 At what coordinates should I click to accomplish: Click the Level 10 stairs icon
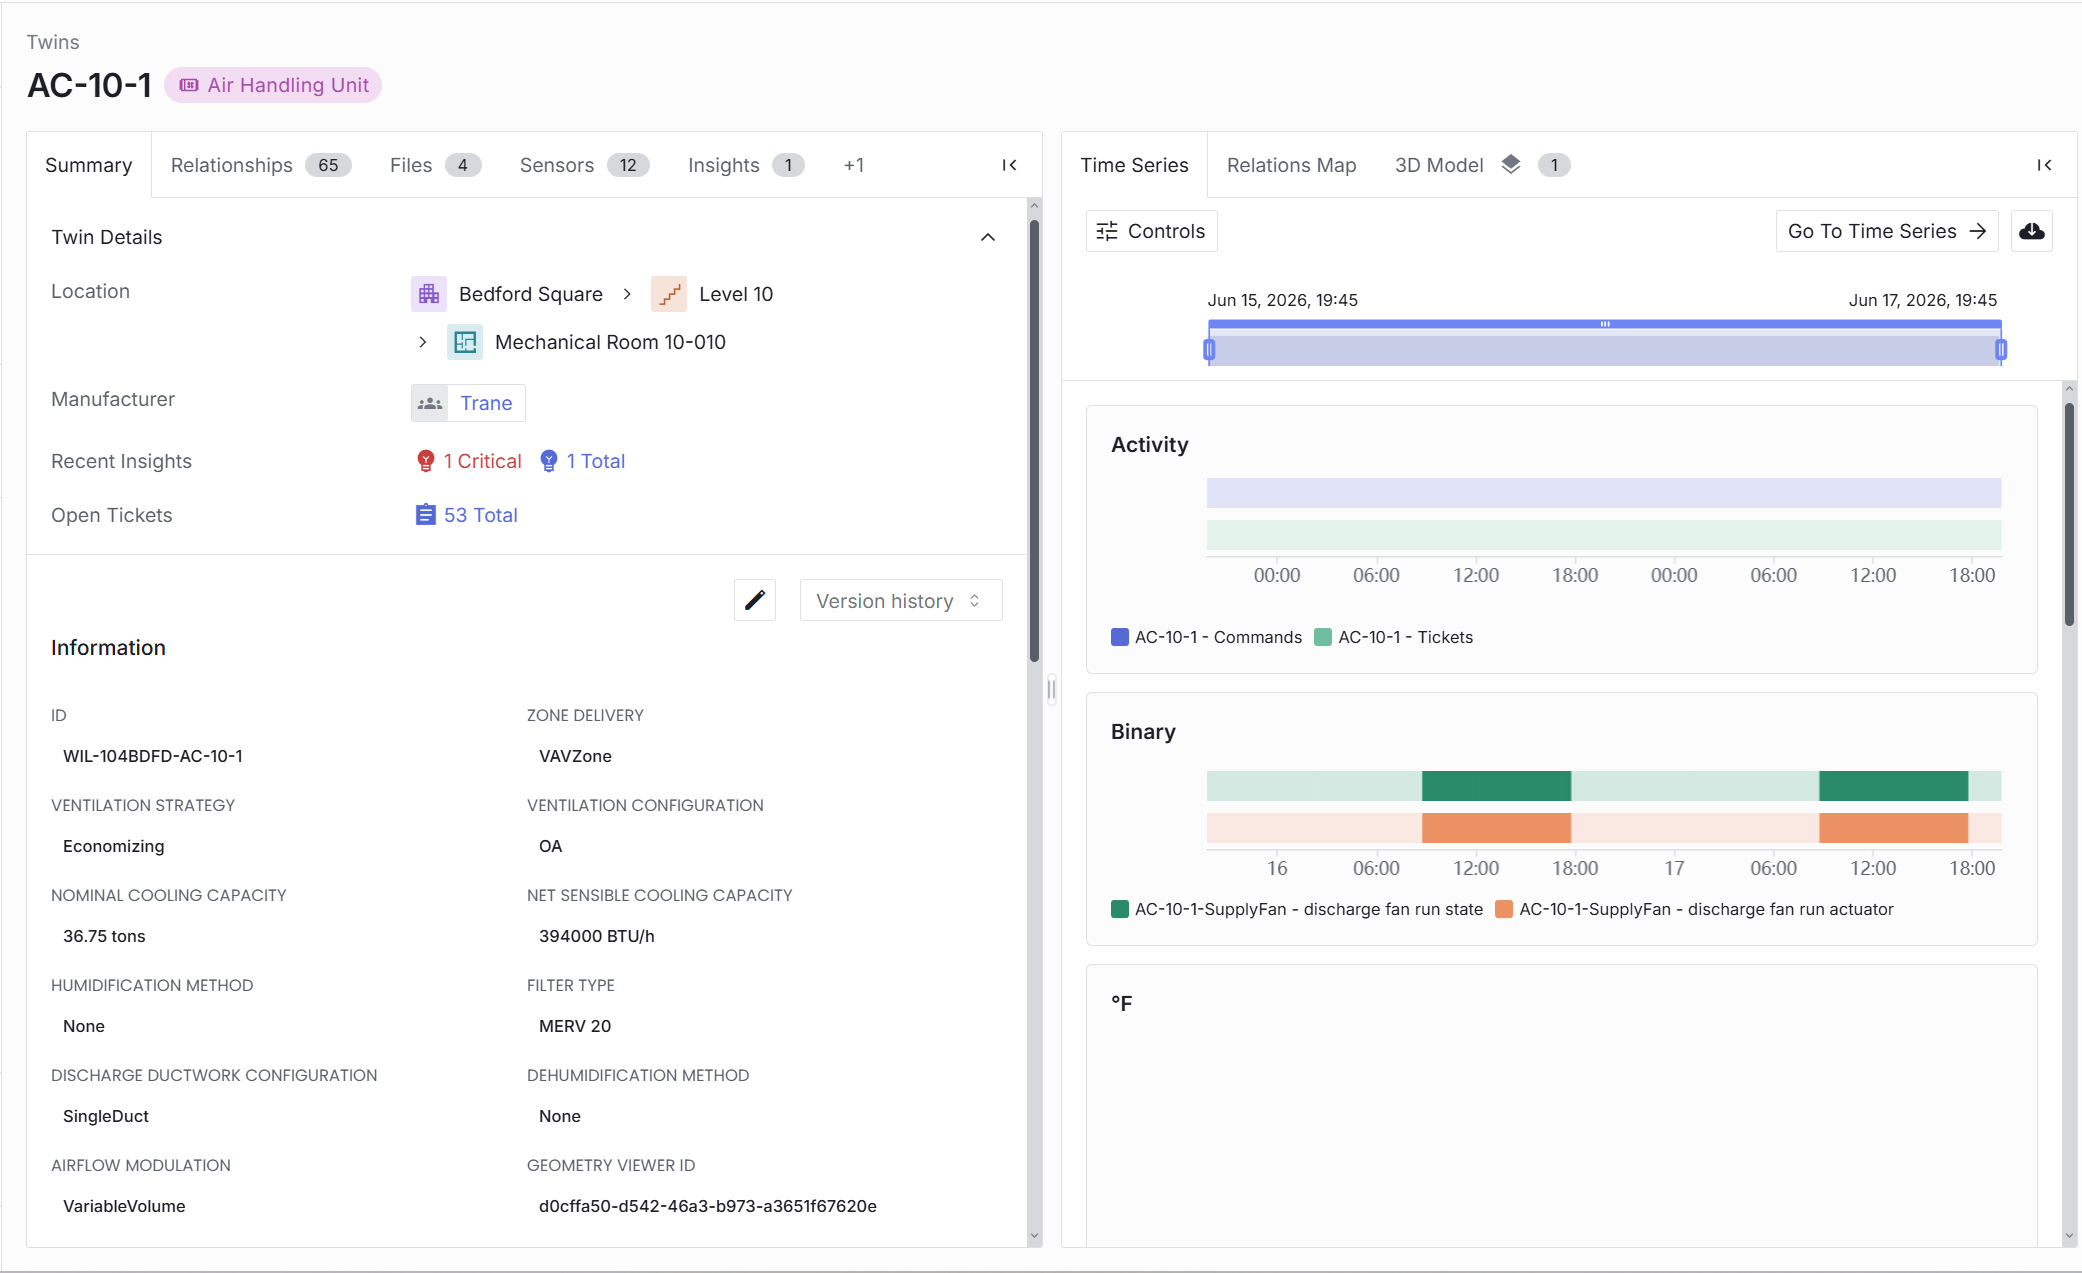669,294
